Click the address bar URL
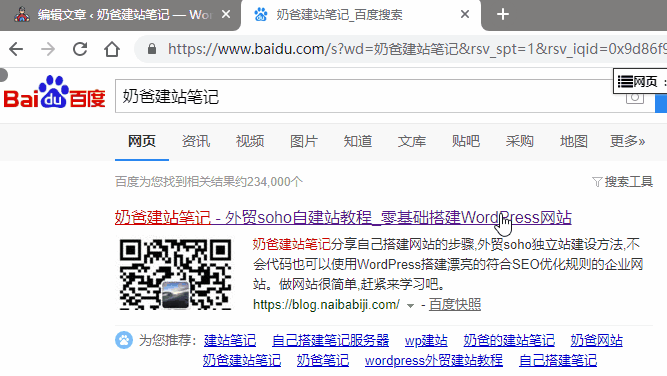Image resolution: width=667 pixels, height=376 pixels. point(417,49)
